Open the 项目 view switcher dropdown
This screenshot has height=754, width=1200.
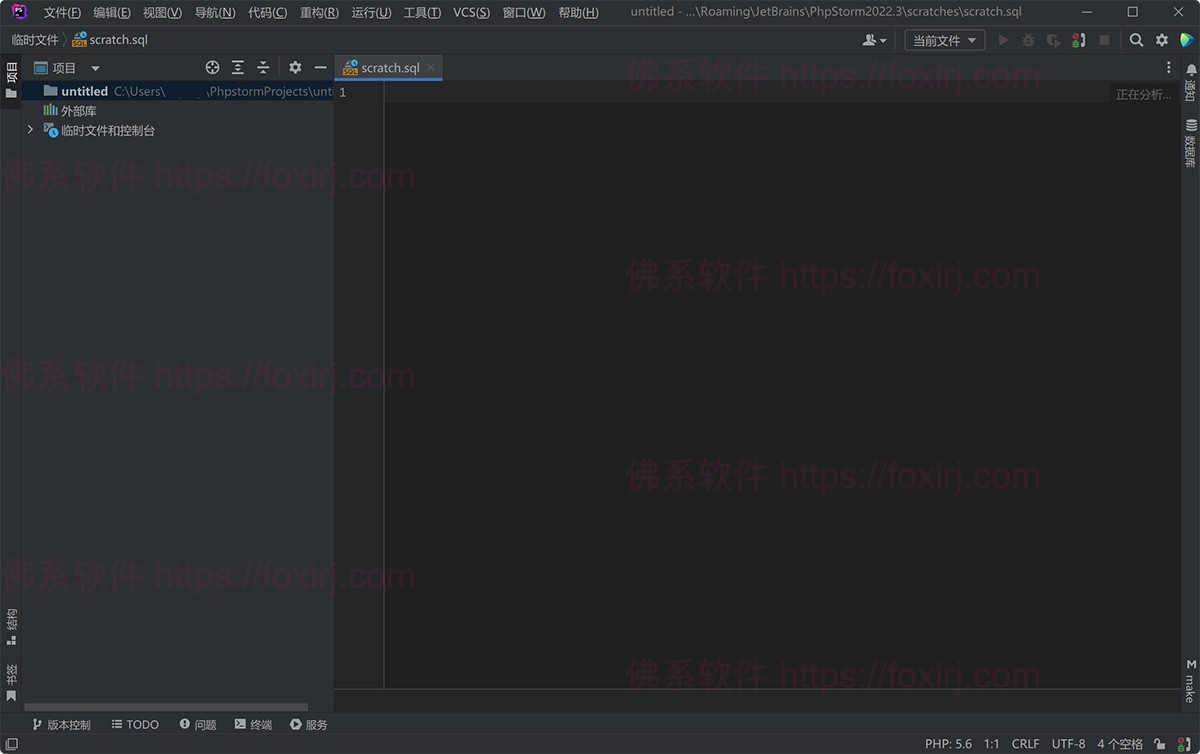tap(95, 67)
